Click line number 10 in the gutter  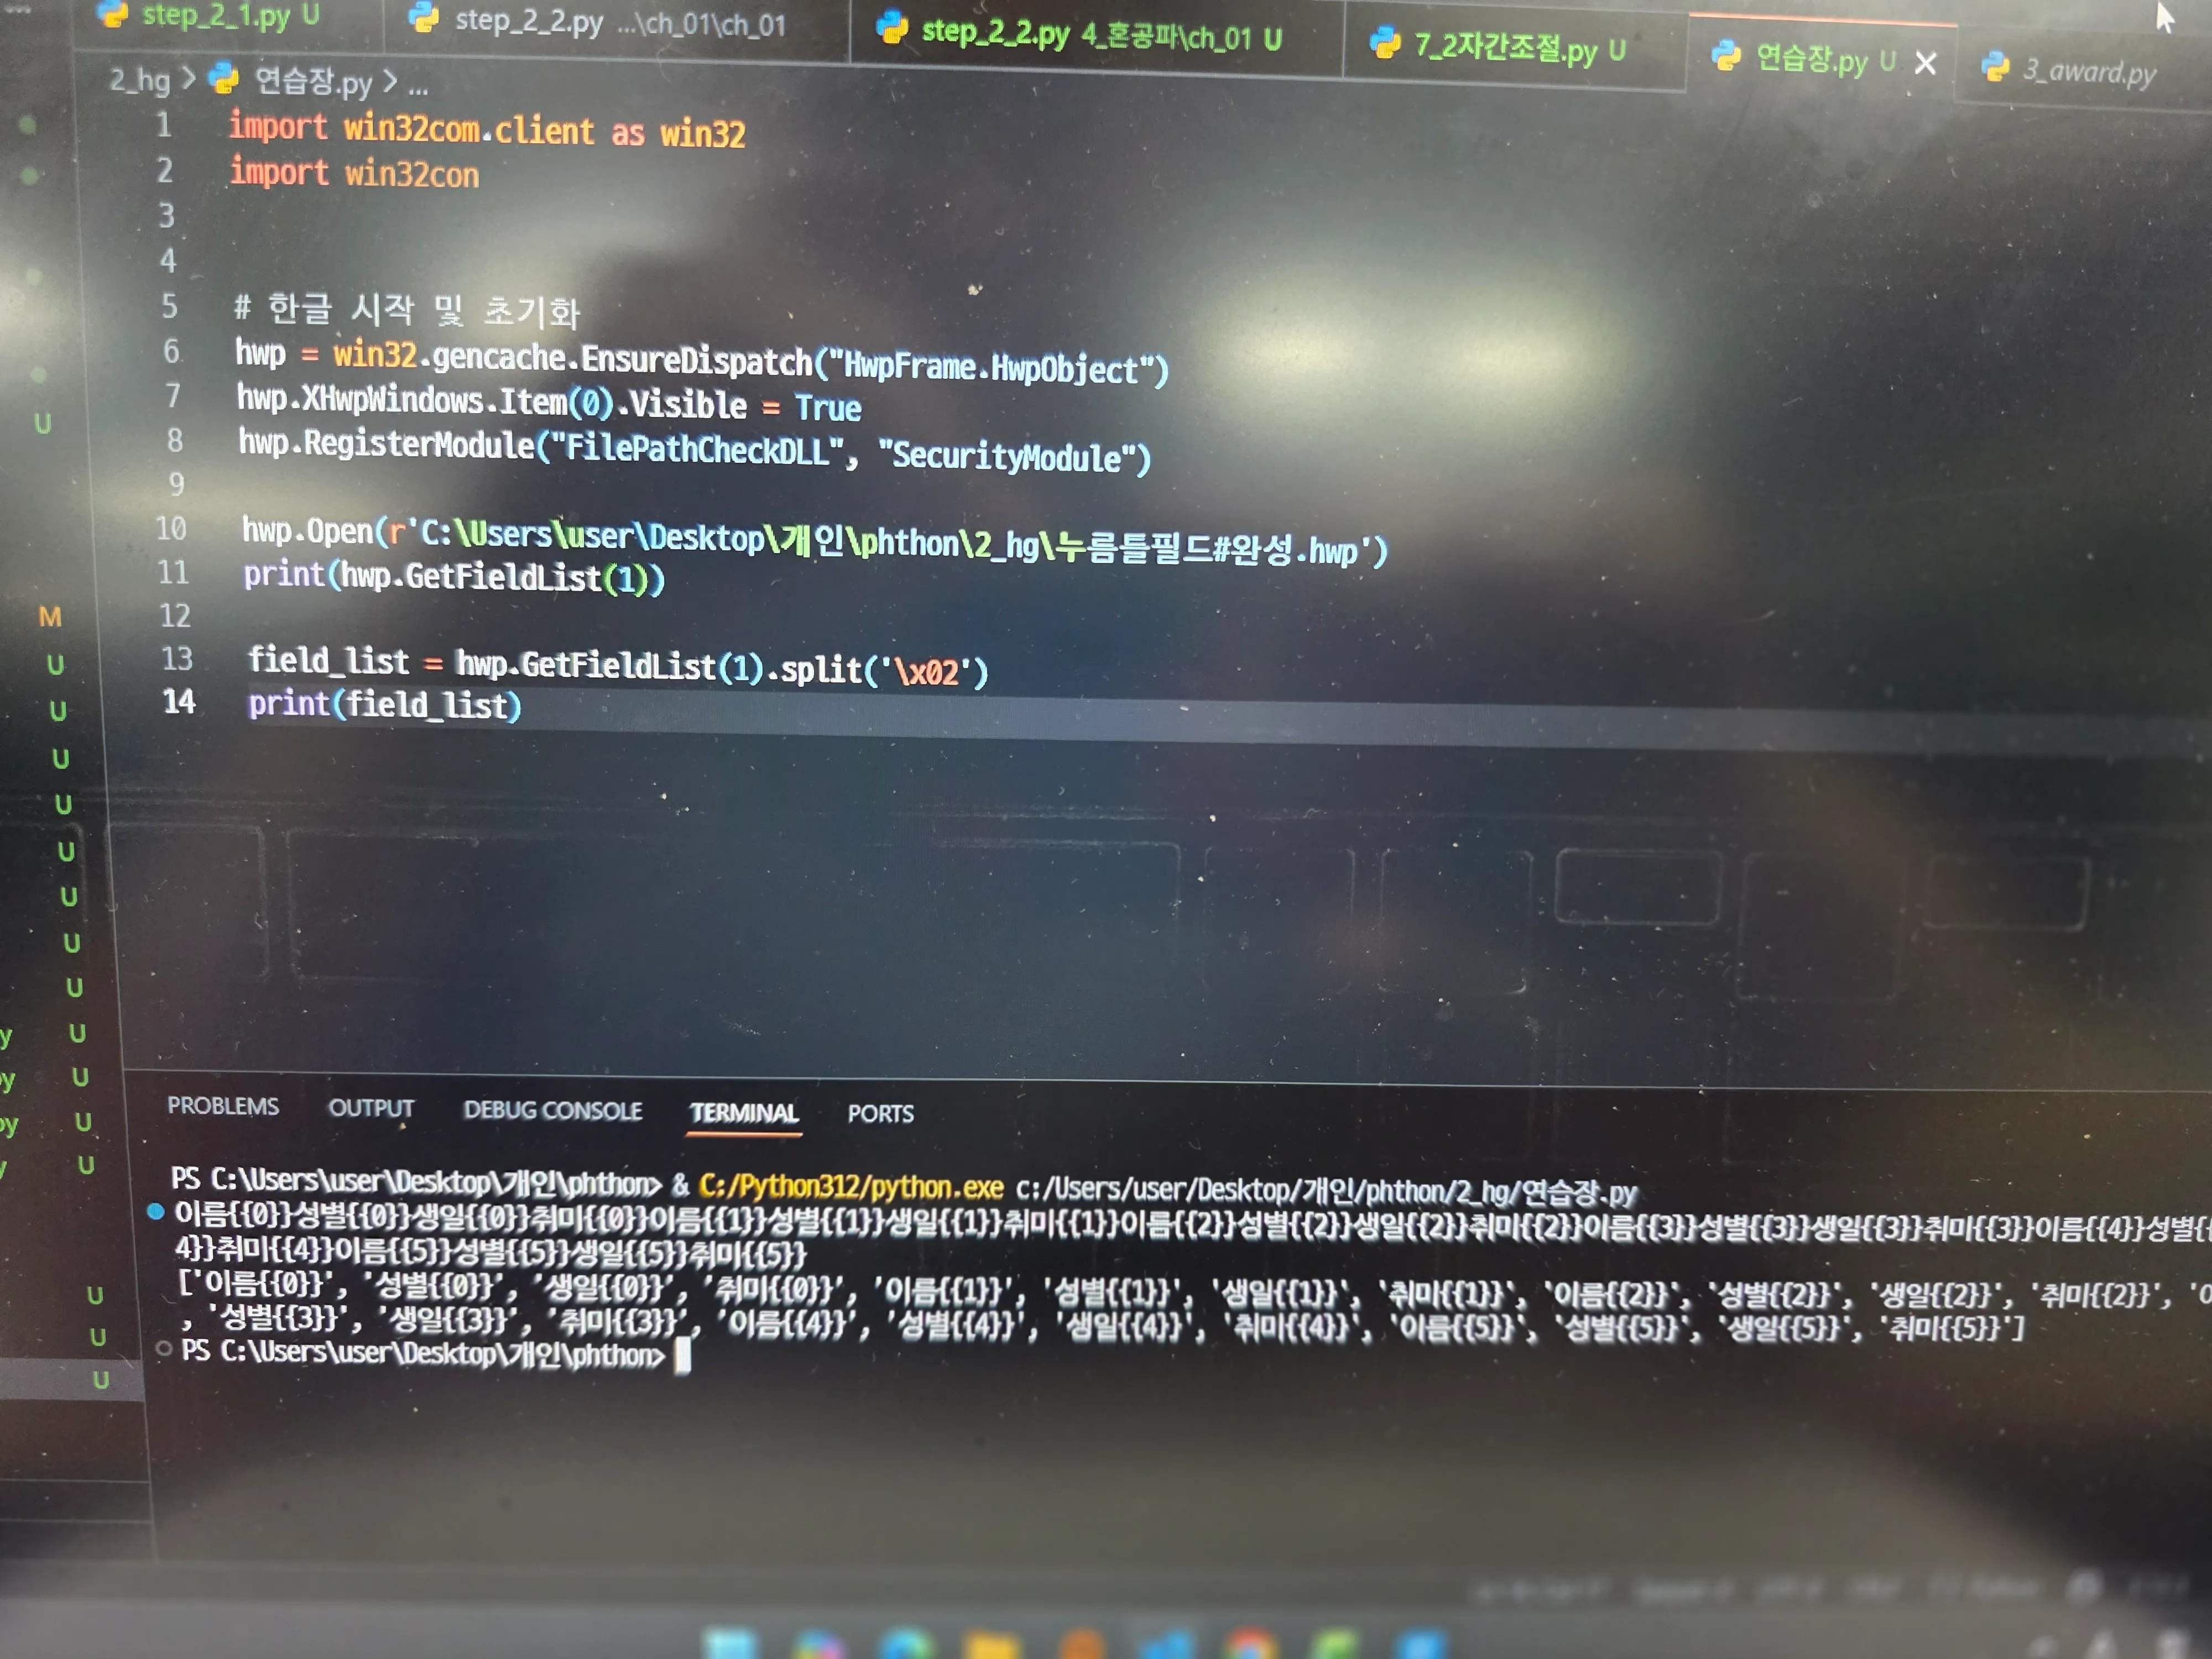171,529
